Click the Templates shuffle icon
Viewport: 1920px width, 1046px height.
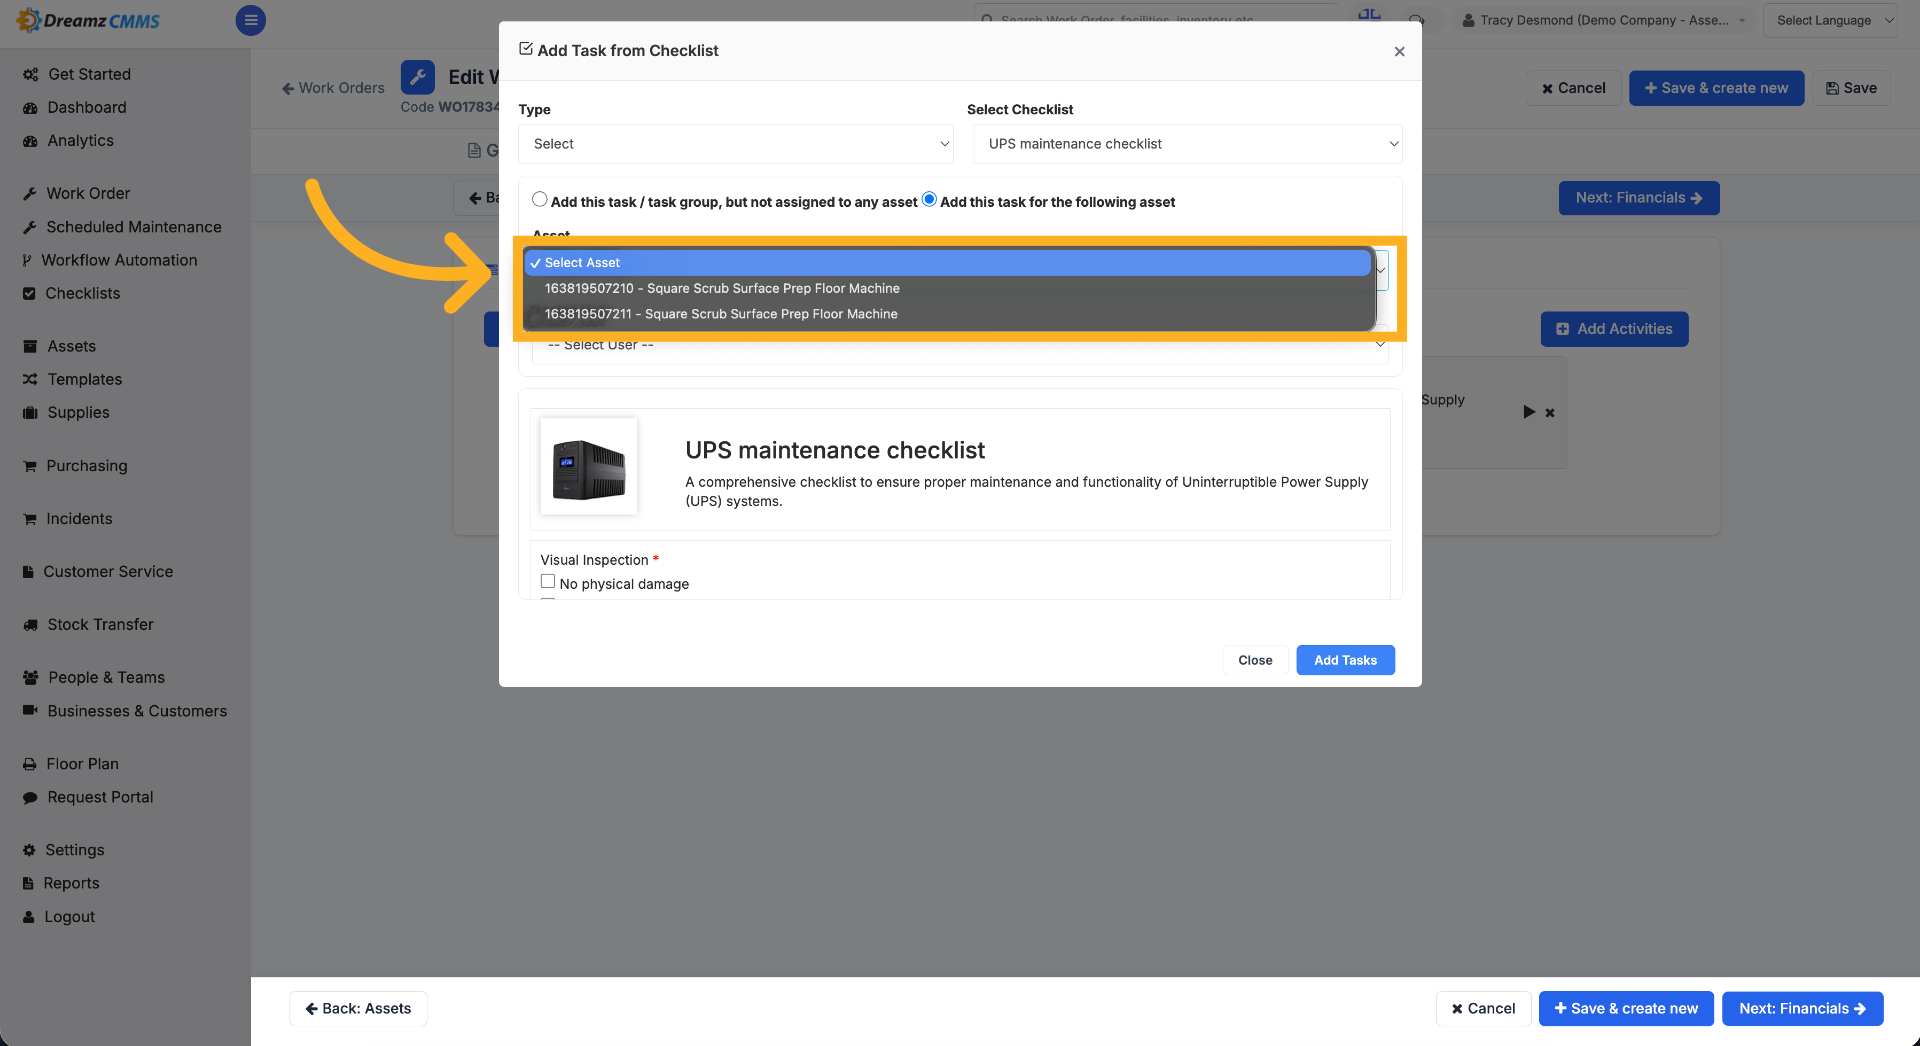click(30, 379)
